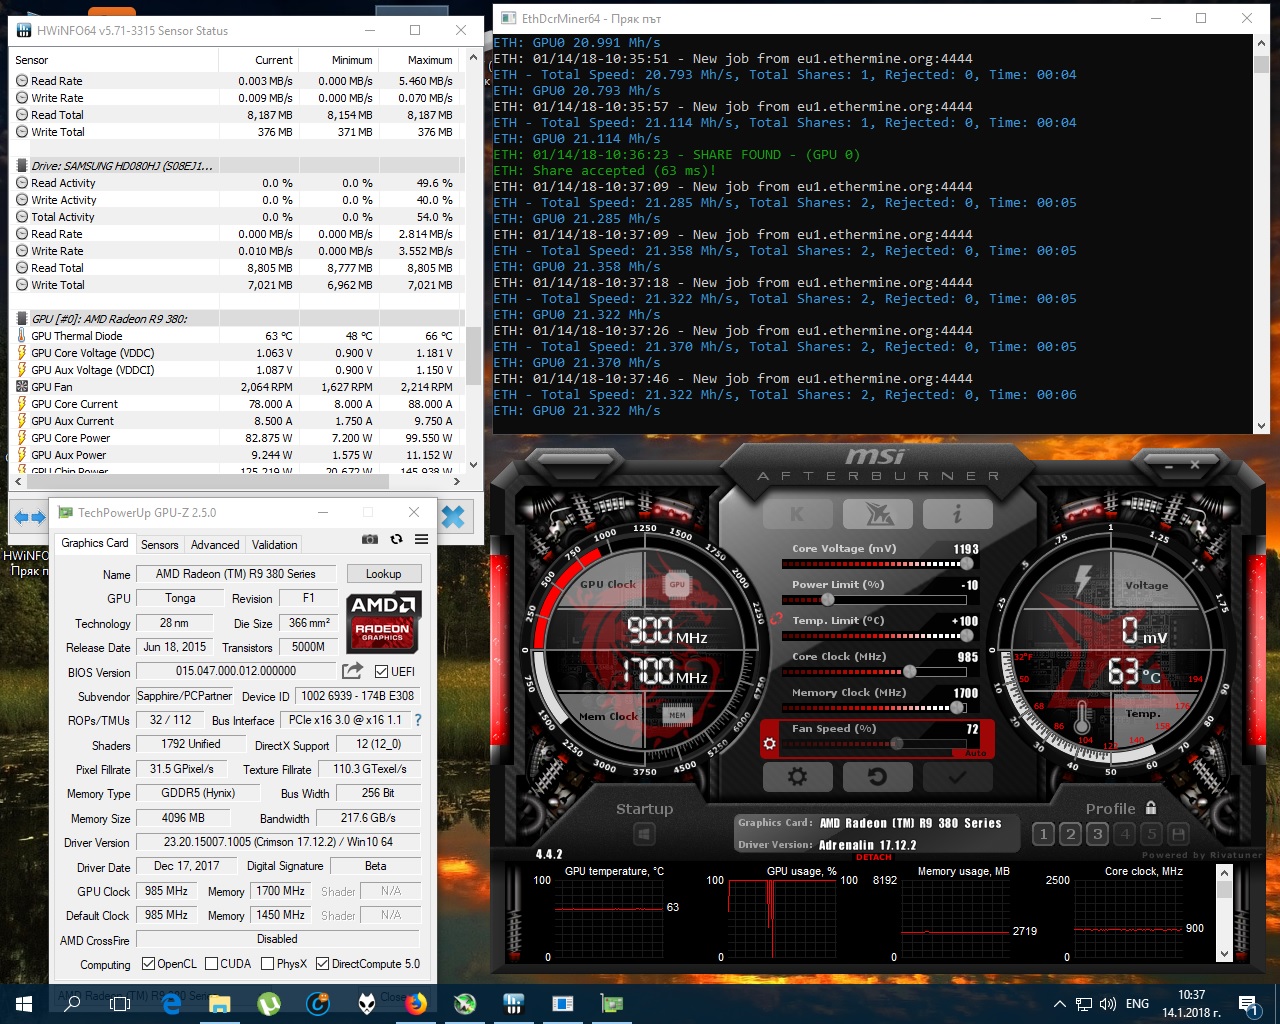Switch to the Advanced tab in GPU-Z
1280x1024 pixels.
tap(215, 545)
